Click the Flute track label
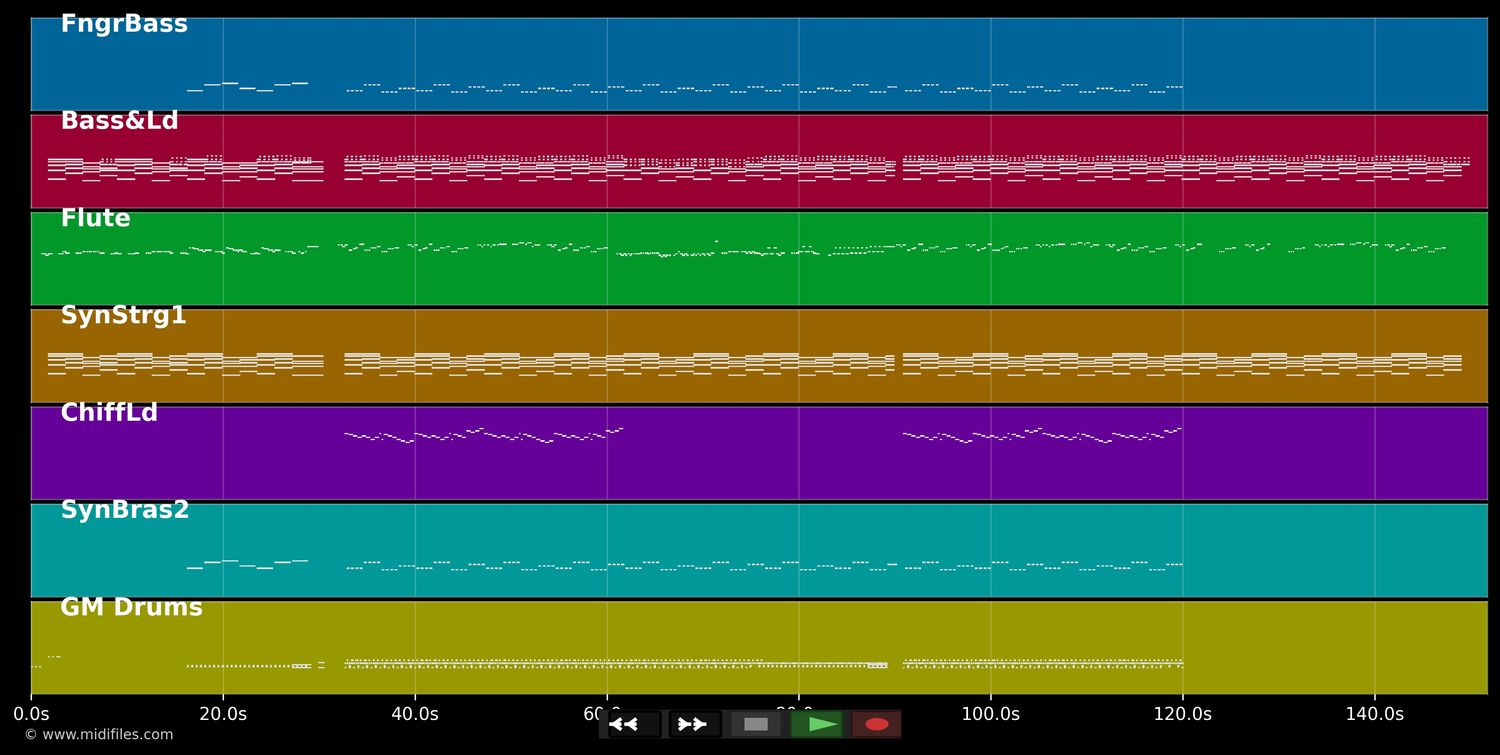 click(x=95, y=218)
